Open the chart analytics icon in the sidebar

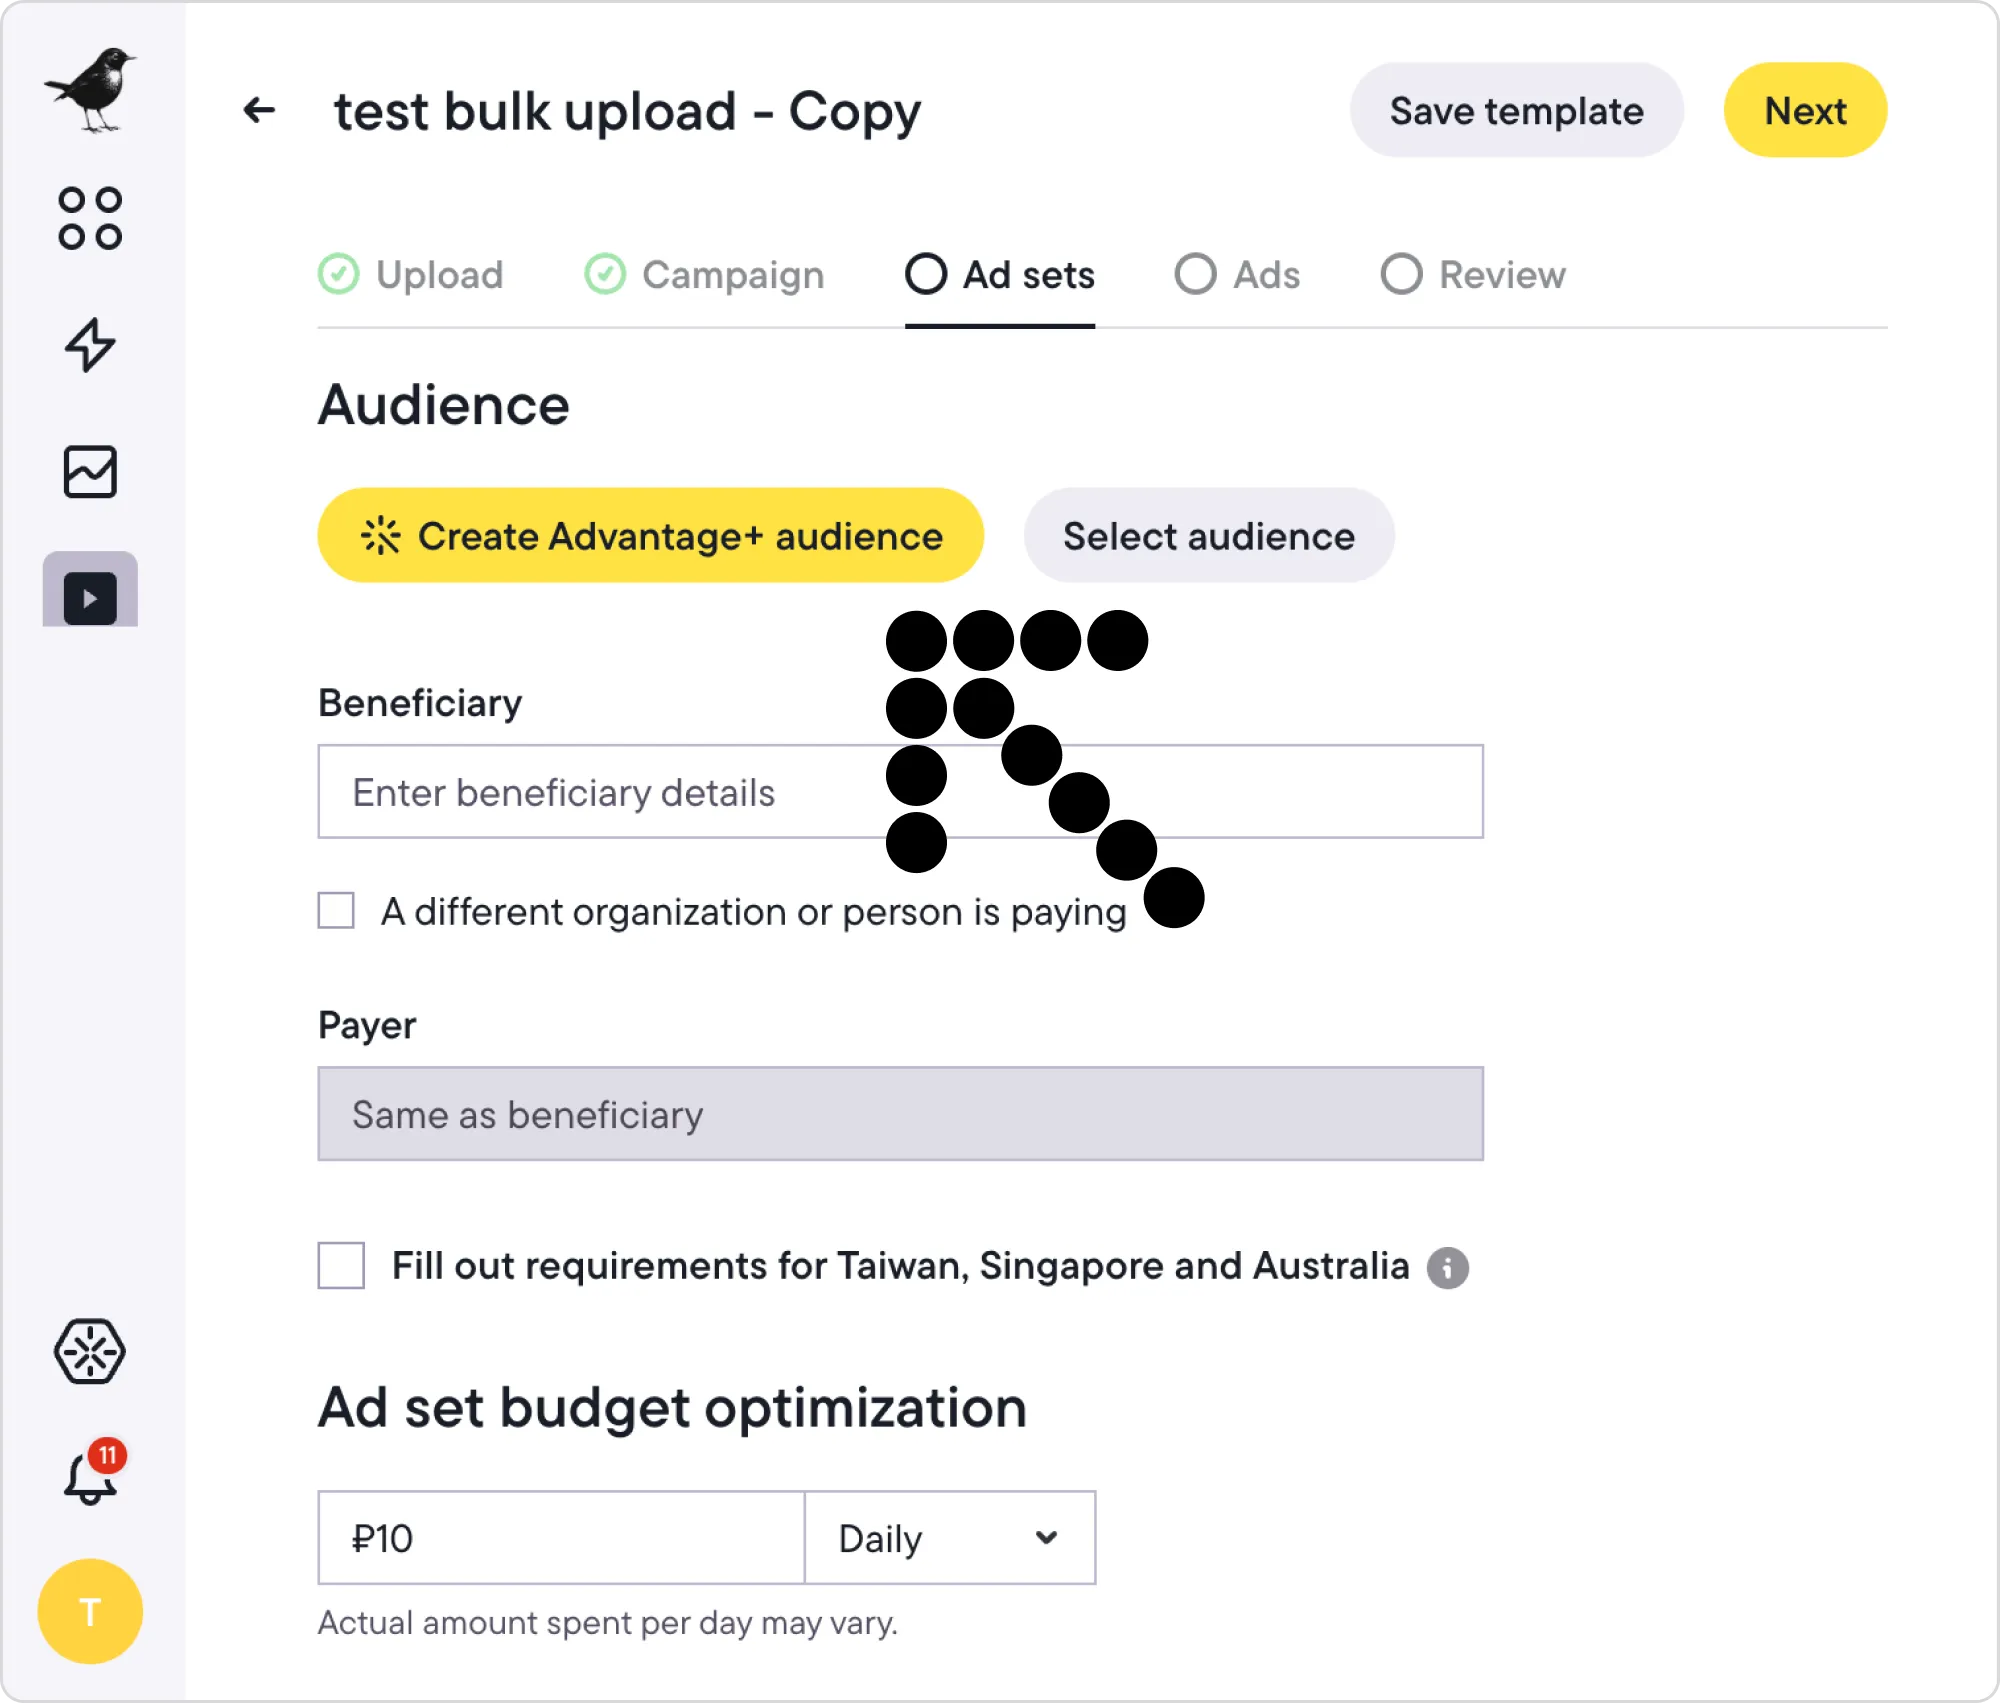point(90,472)
